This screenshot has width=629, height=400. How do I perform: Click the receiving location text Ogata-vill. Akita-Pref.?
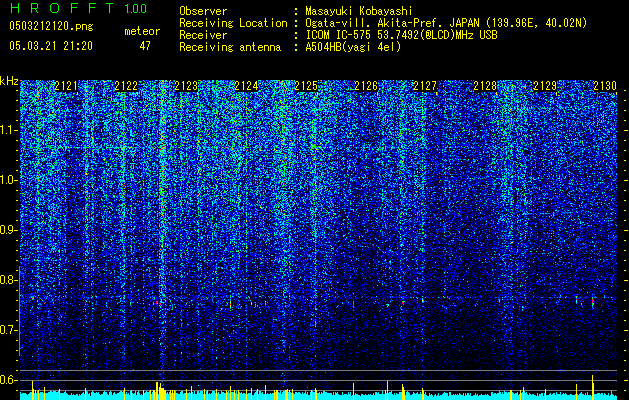tap(375, 23)
